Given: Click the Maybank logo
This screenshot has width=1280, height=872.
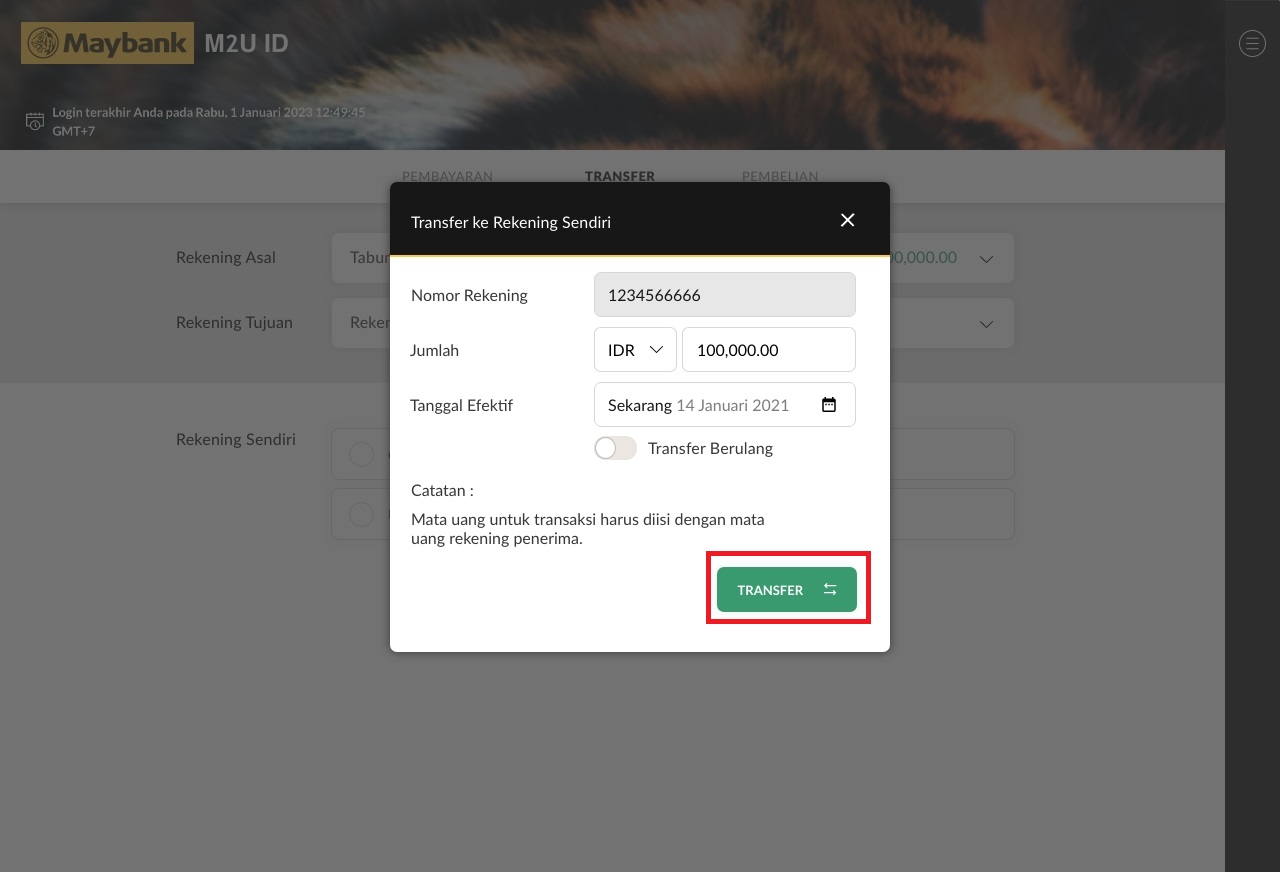Looking at the screenshot, I should click(107, 43).
